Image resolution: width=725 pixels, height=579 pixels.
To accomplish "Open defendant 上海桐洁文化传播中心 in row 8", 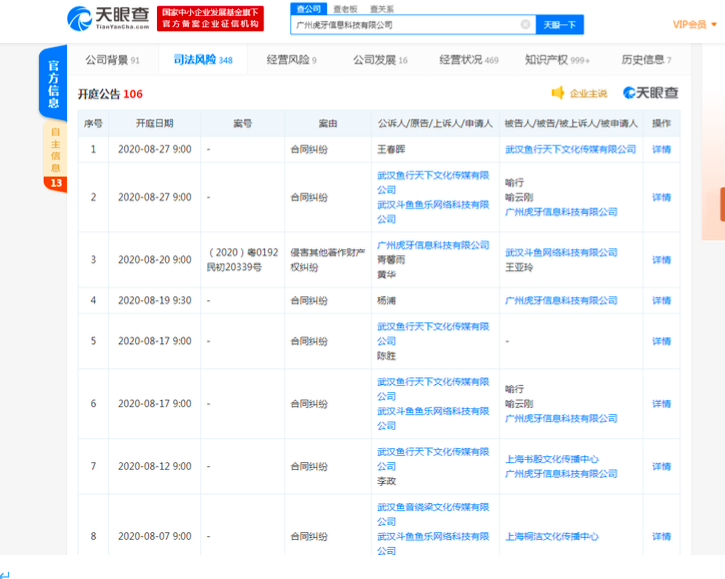I will (552, 536).
